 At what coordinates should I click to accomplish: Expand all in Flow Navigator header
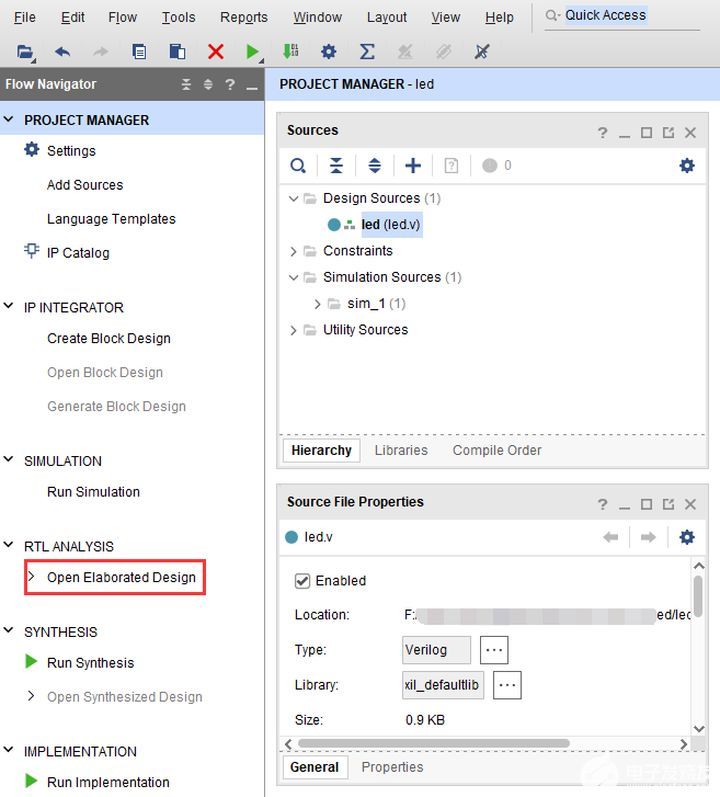pyautogui.click(x=208, y=84)
